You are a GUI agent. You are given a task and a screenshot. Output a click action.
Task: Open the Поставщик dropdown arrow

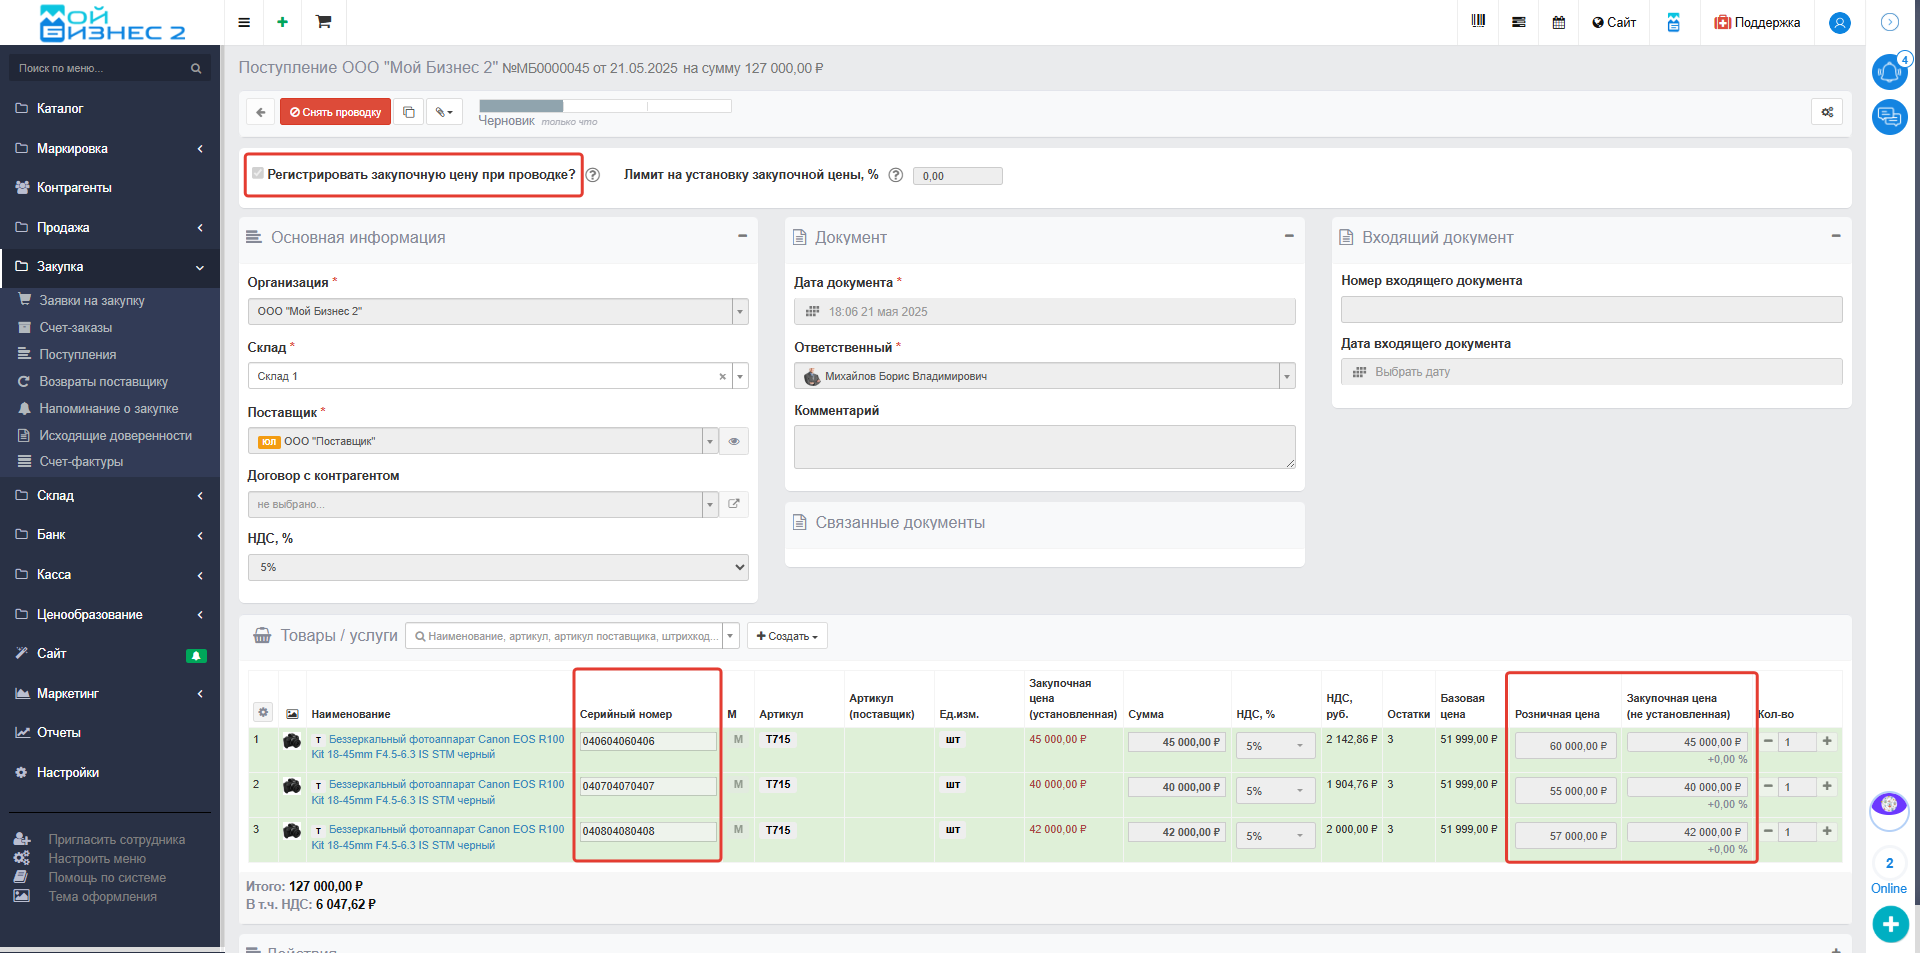tap(710, 441)
